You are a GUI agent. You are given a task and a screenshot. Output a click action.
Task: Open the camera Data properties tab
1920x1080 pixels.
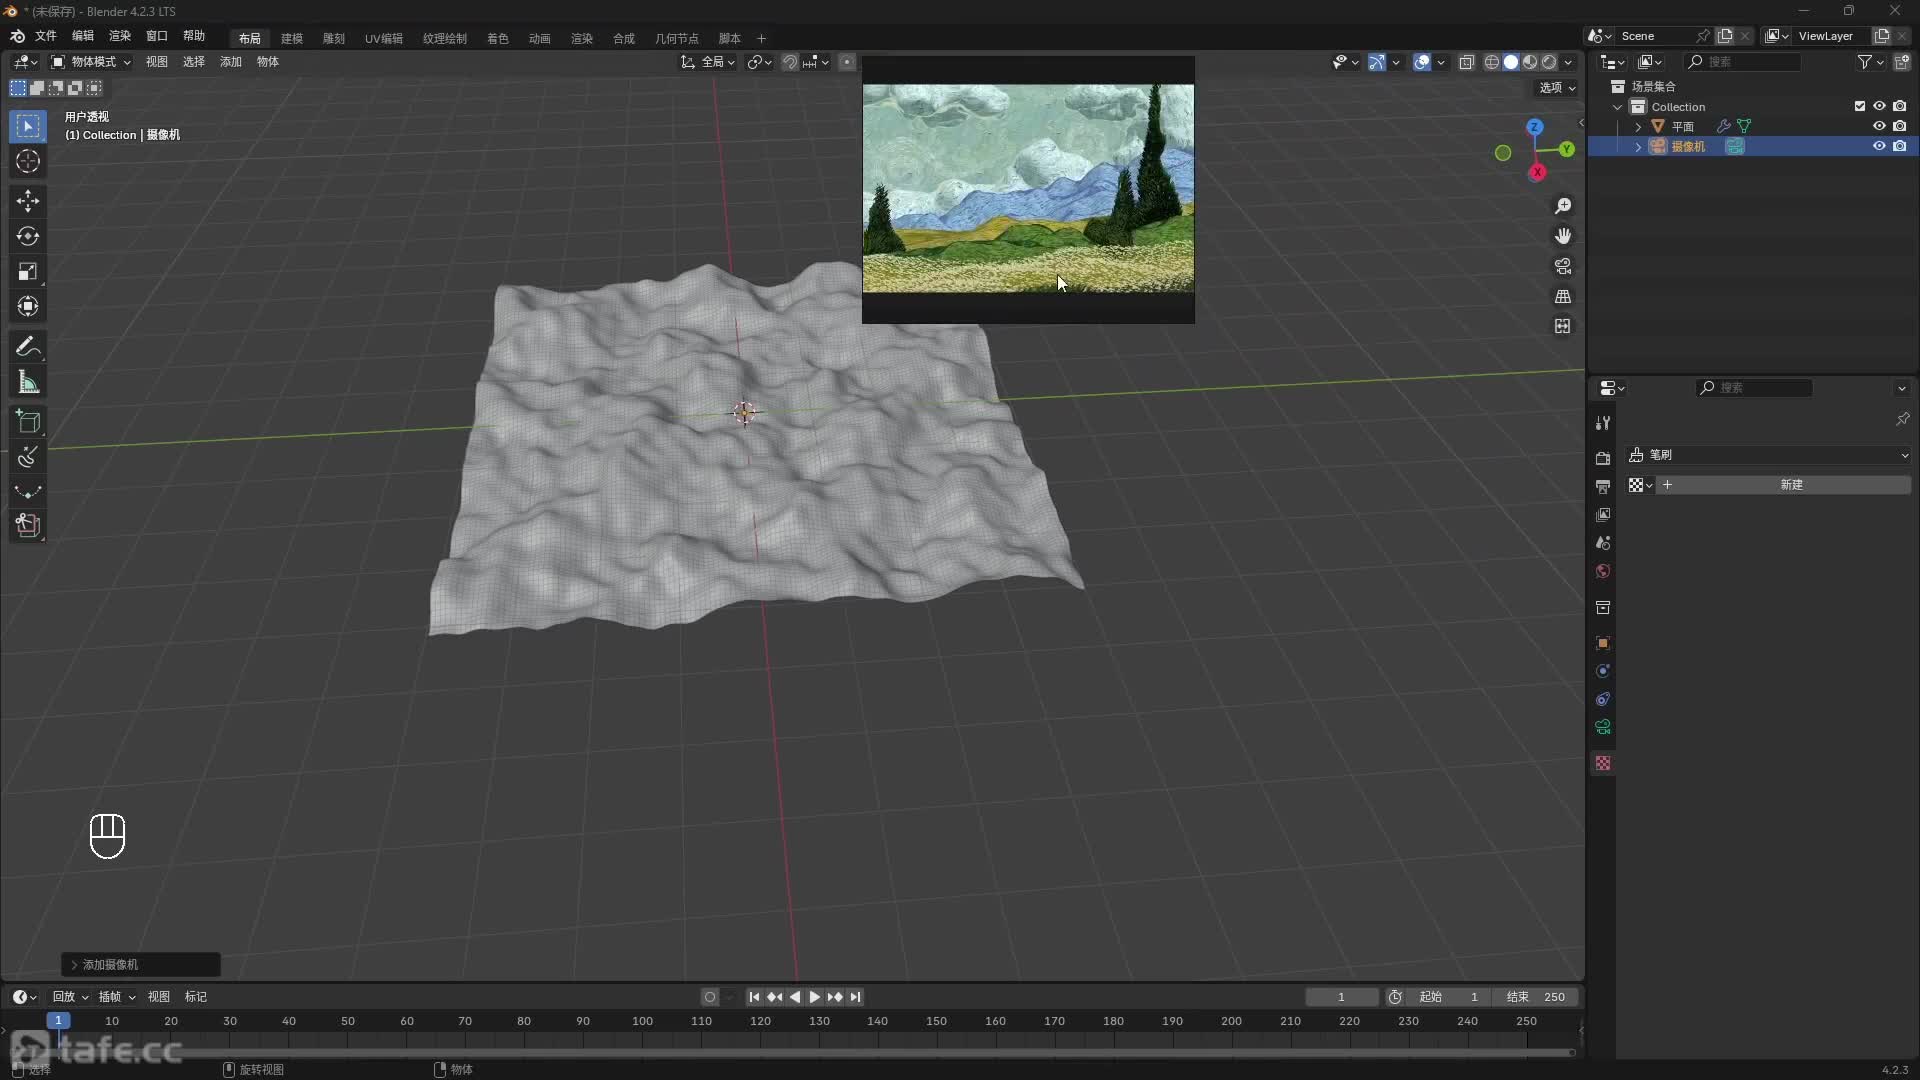pos(1603,727)
